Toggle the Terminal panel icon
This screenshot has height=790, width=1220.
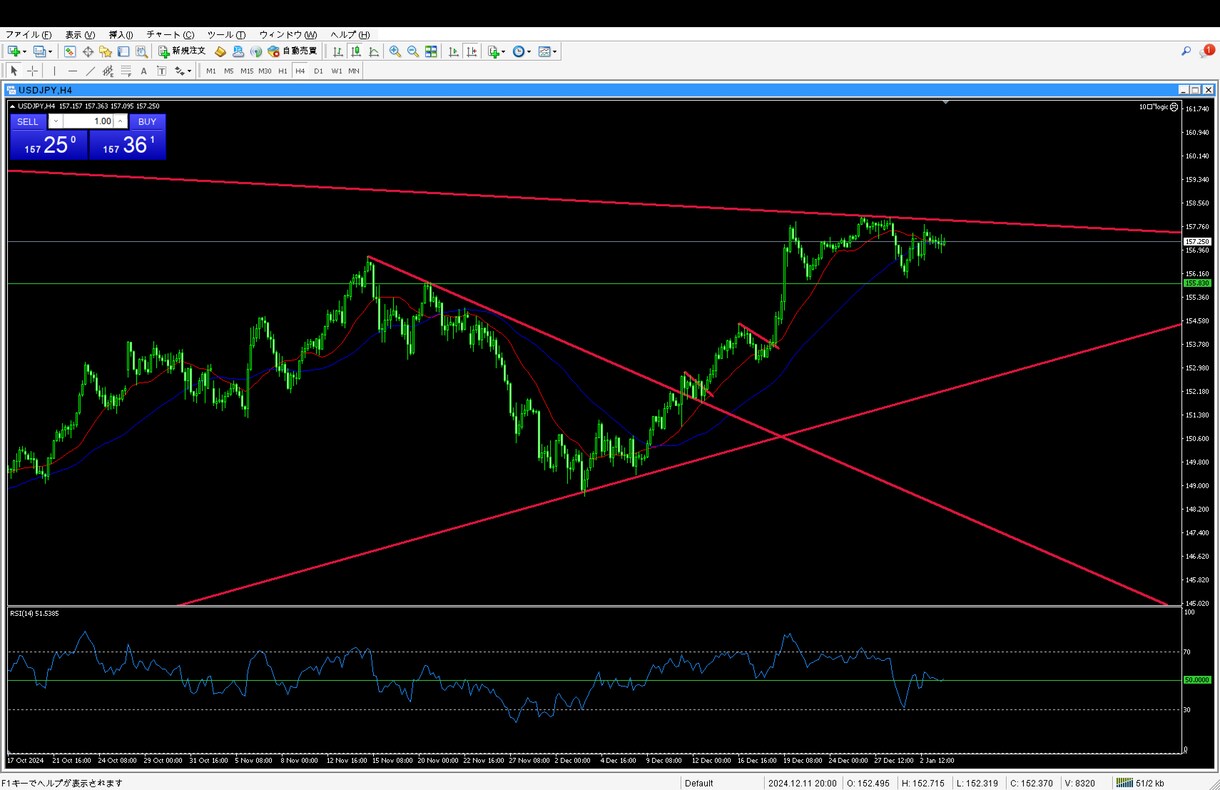(x=123, y=51)
